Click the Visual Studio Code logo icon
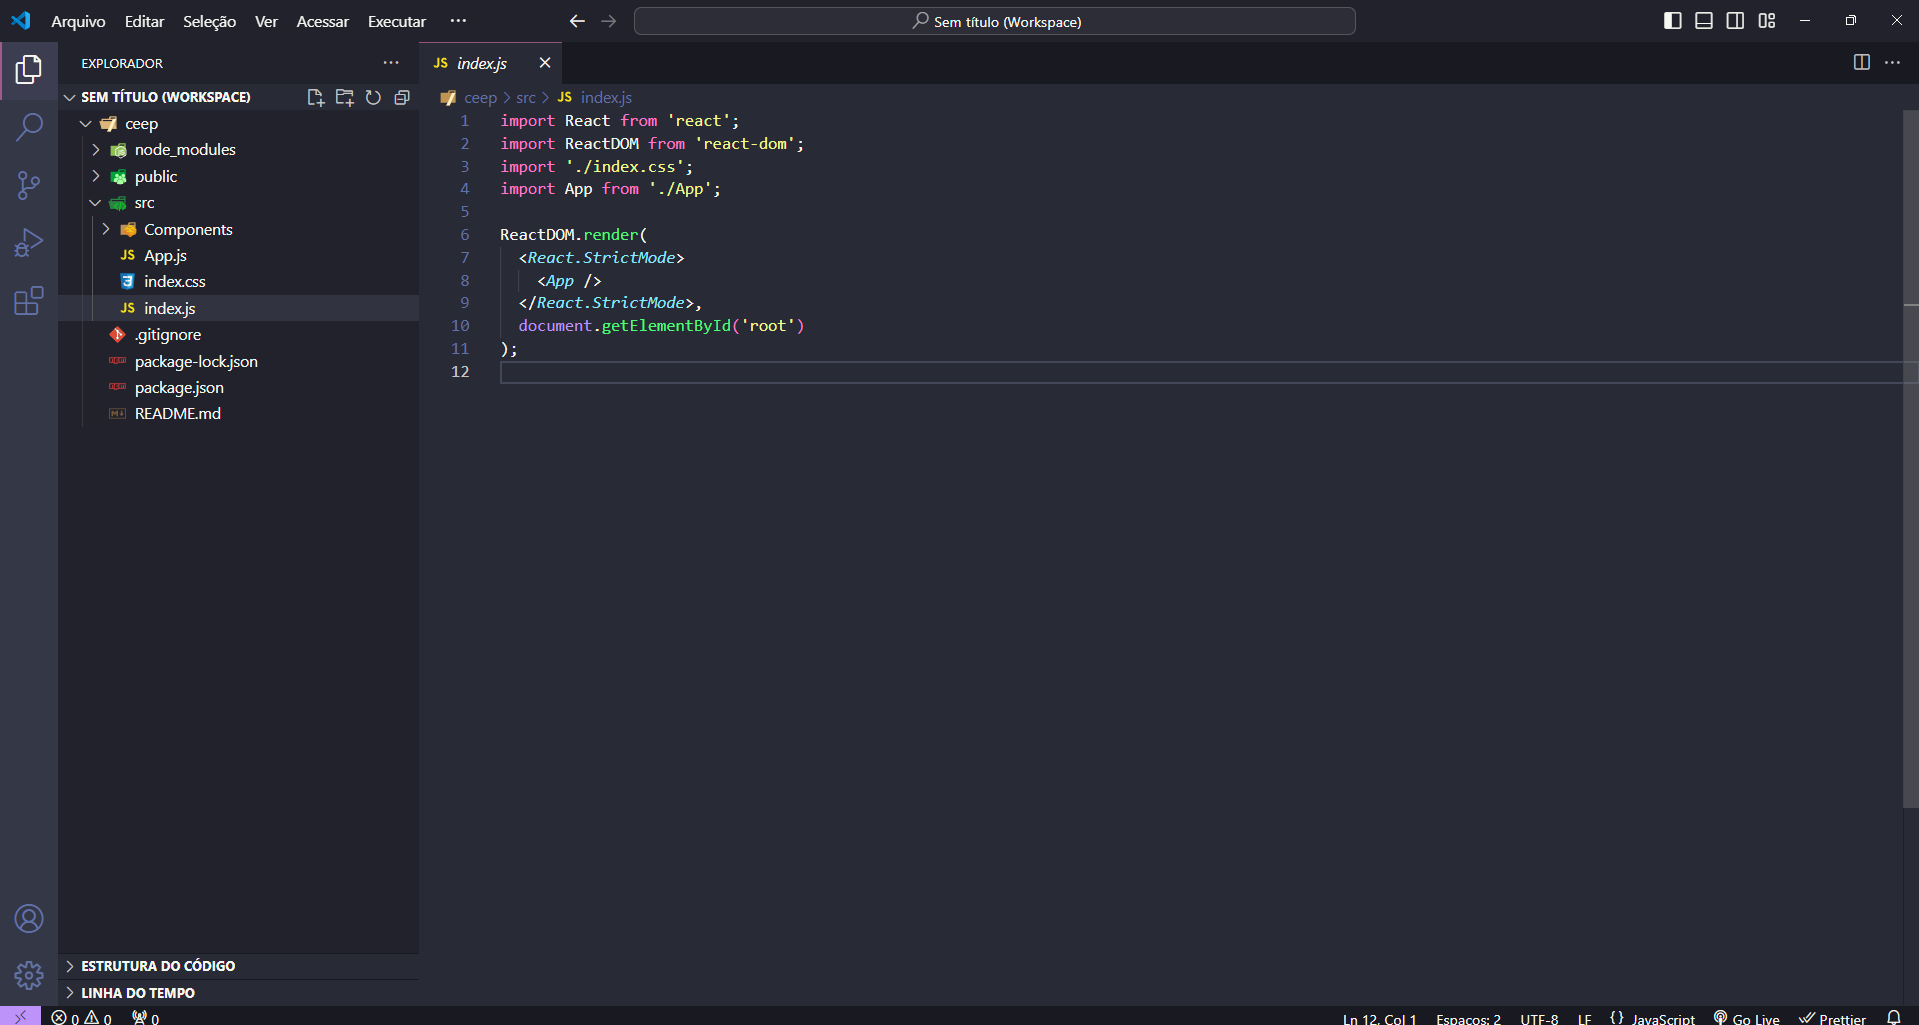Screen dimensions: 1919x1025 [x=21, y=20]
